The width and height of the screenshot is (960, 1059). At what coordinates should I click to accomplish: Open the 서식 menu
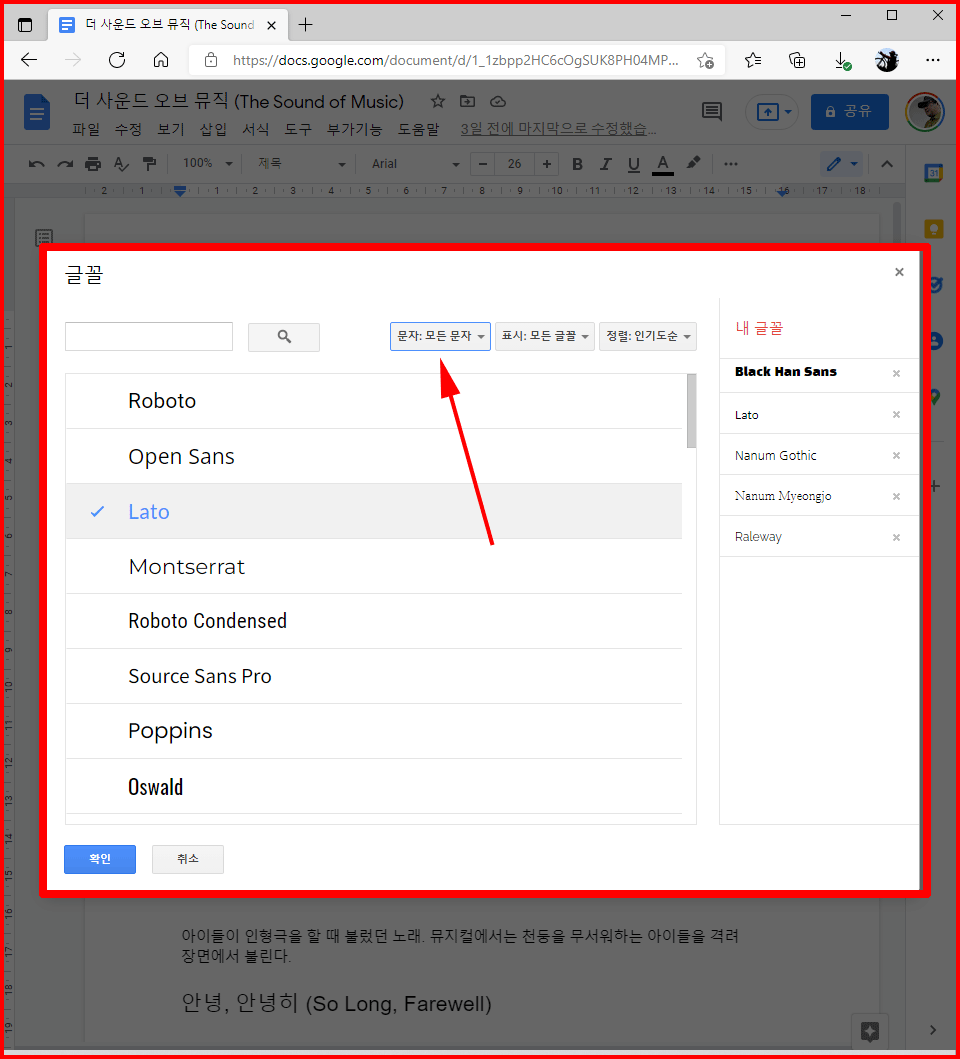pos(256,129)
